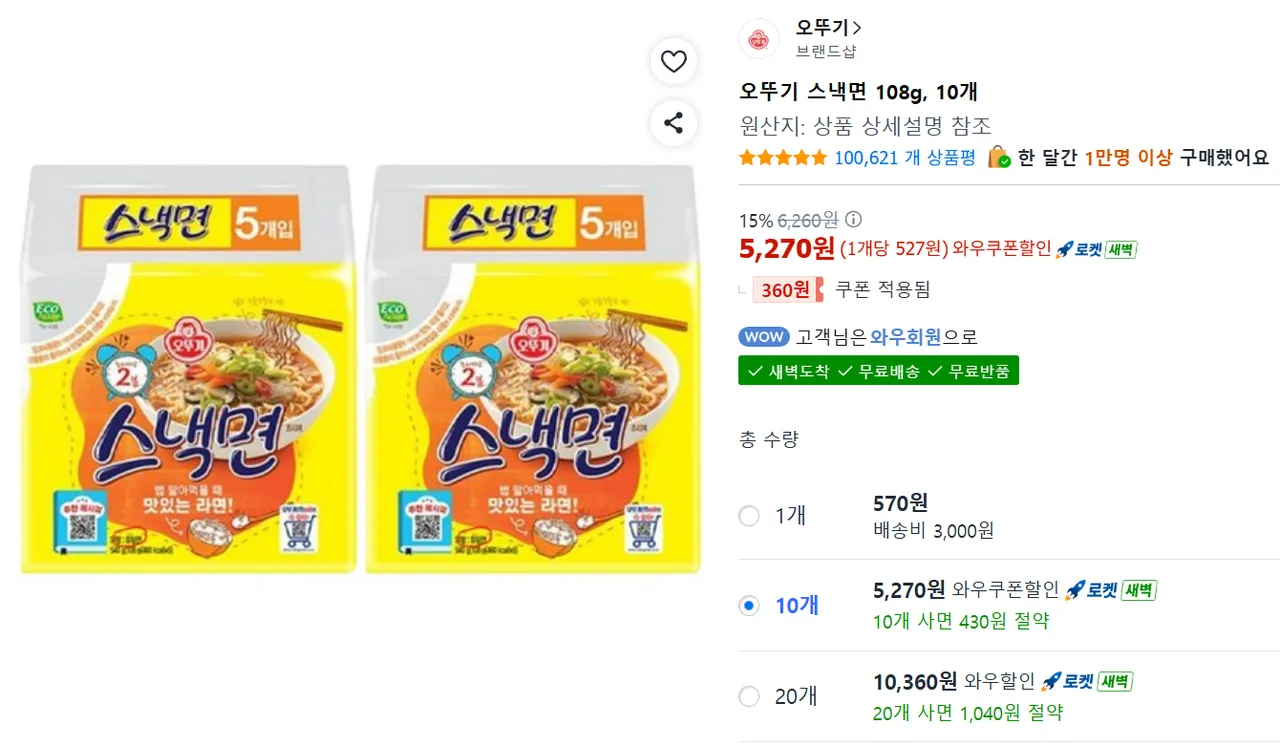Click the product title 오뚜기 스낵면 108g
The height and width of the screenshot is (746, 1280).
click(858, 92)
